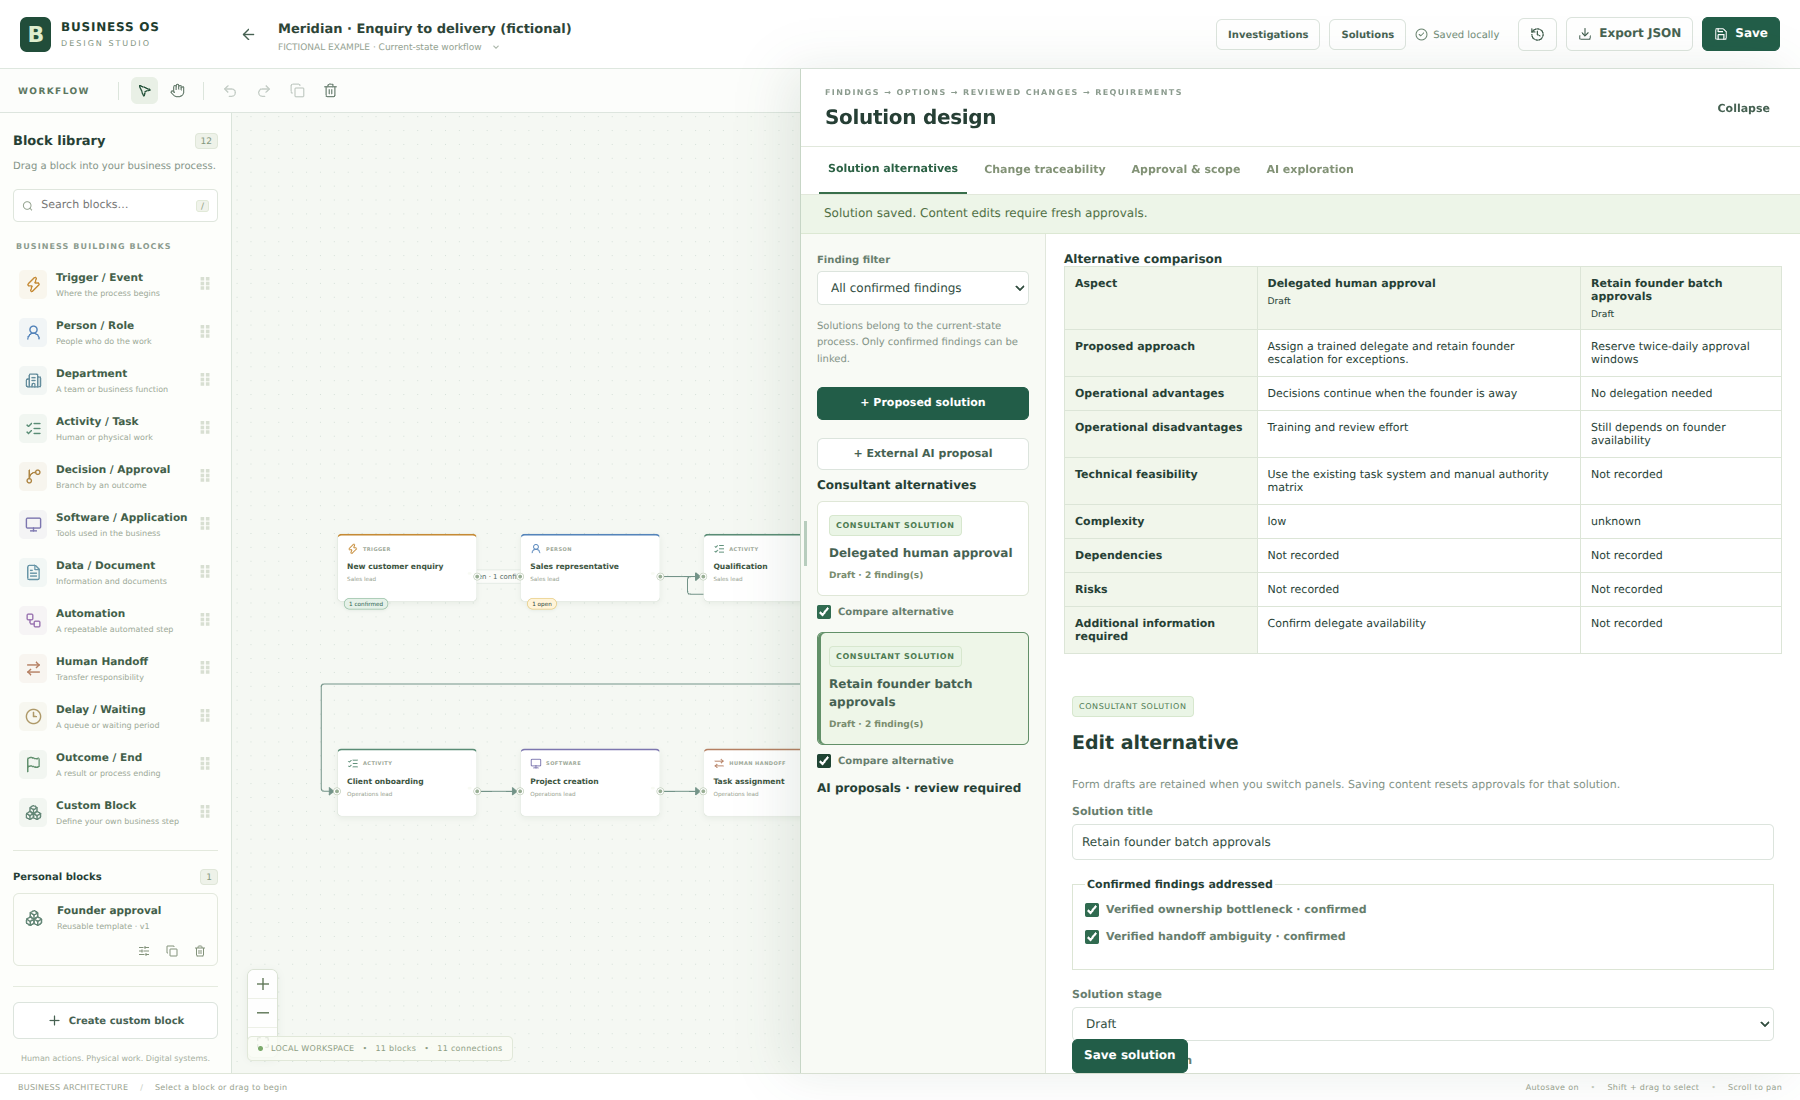The image size is (1800, 1100).
Task: Open the Investigations view
Action: click(1268, 34)
